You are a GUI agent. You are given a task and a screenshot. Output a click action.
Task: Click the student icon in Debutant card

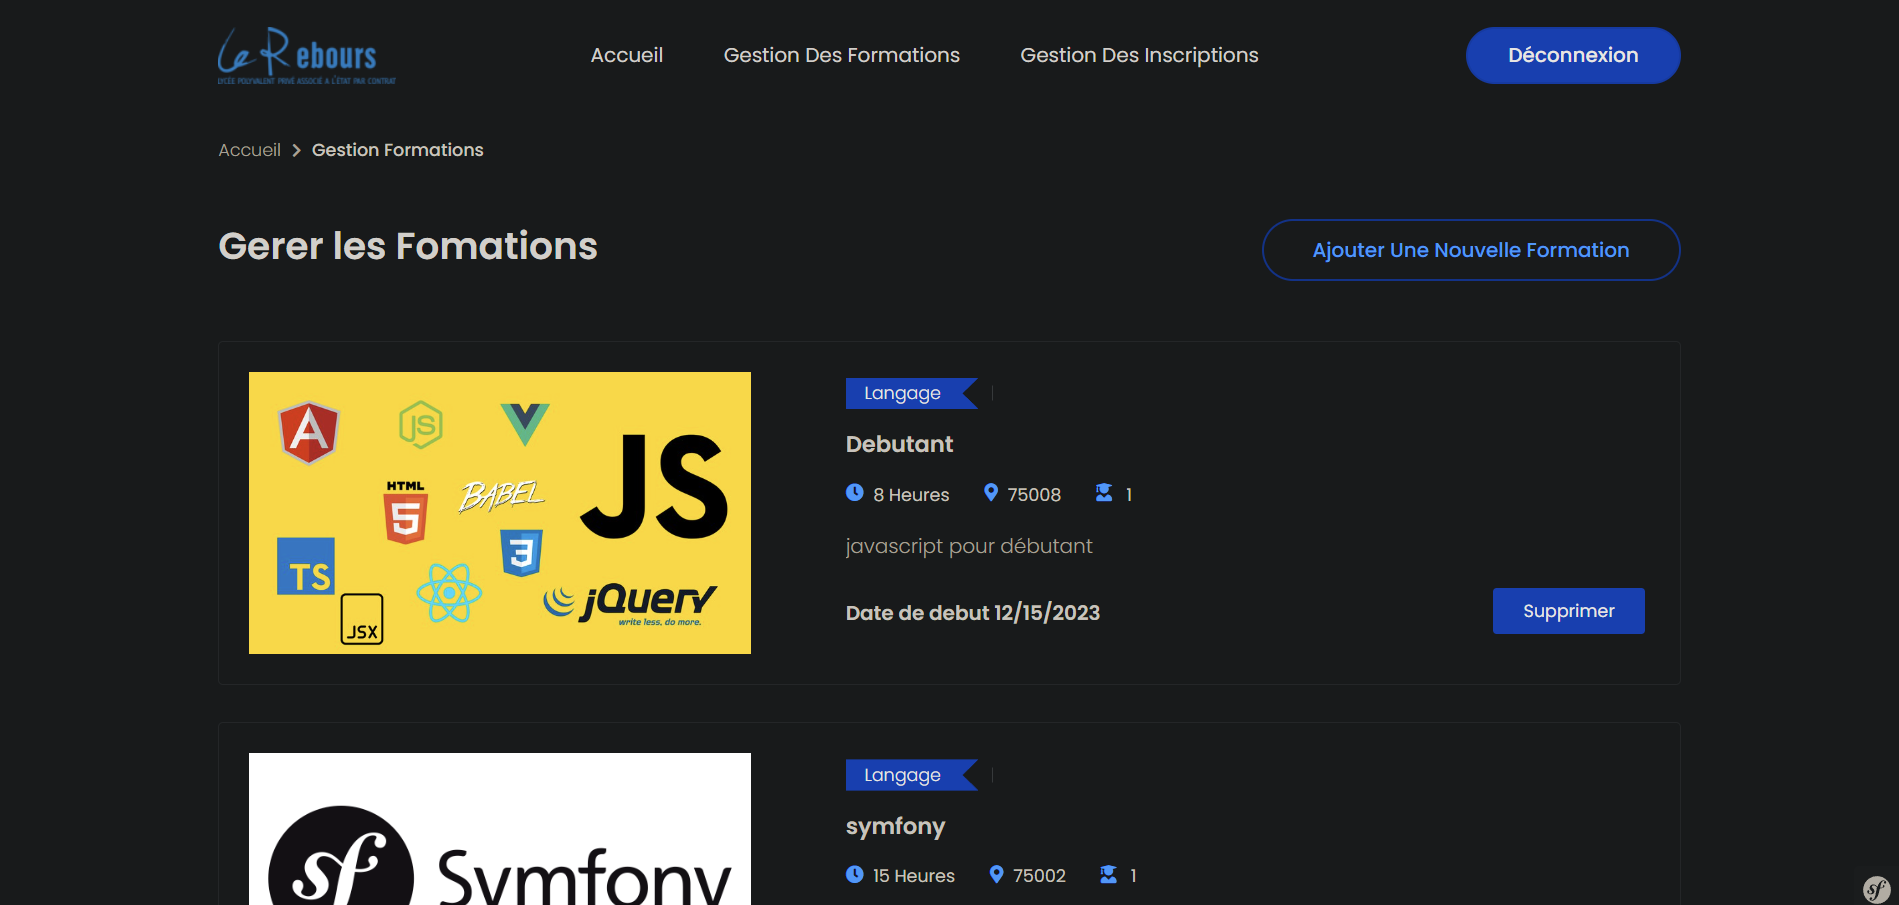1104,492
